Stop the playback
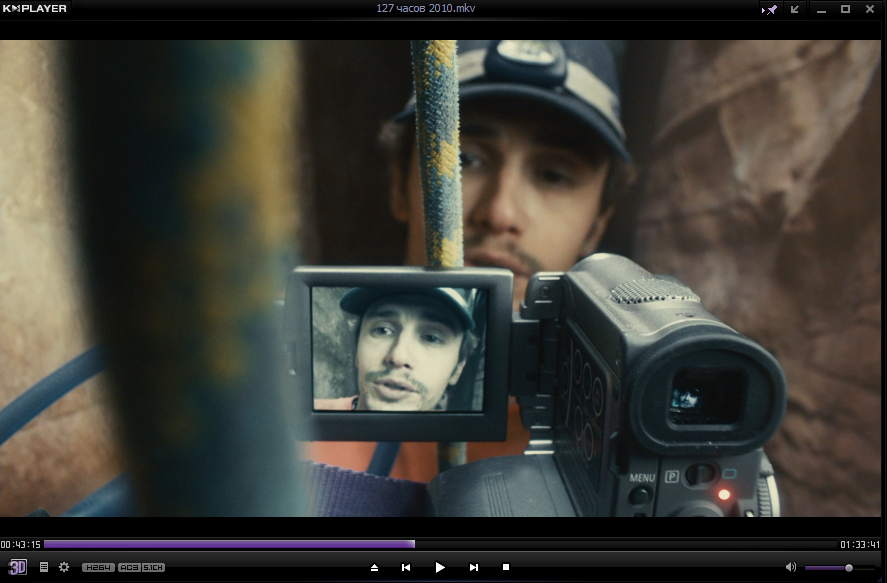Viewport: 887px width, 583px height. [506, 567]
